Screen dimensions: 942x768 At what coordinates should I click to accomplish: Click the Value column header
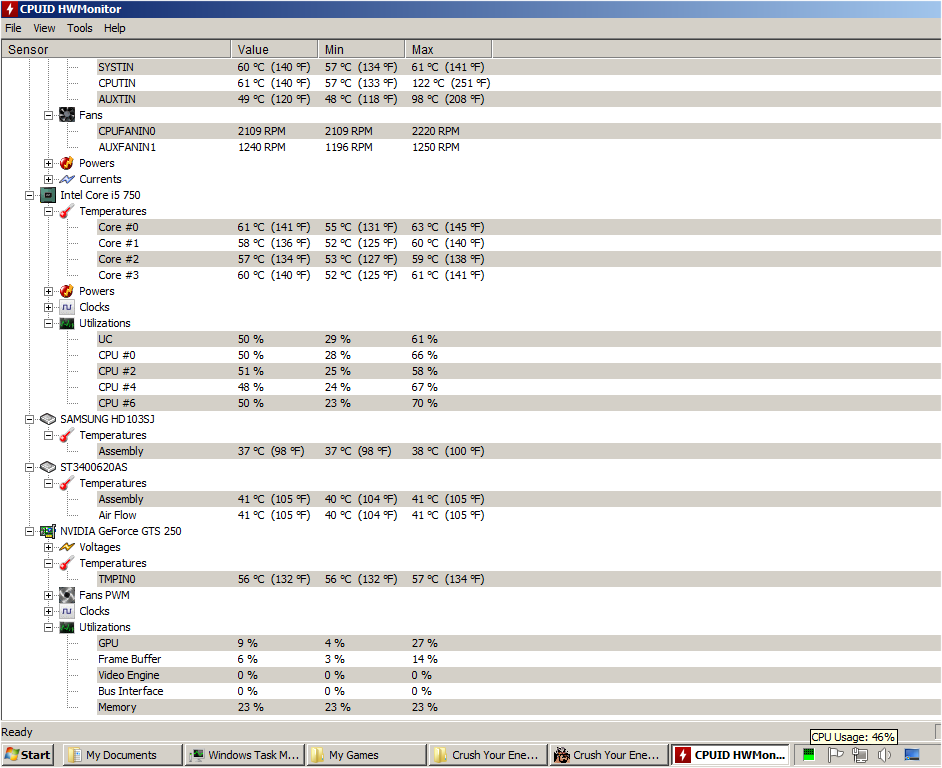tap(275, 49)
